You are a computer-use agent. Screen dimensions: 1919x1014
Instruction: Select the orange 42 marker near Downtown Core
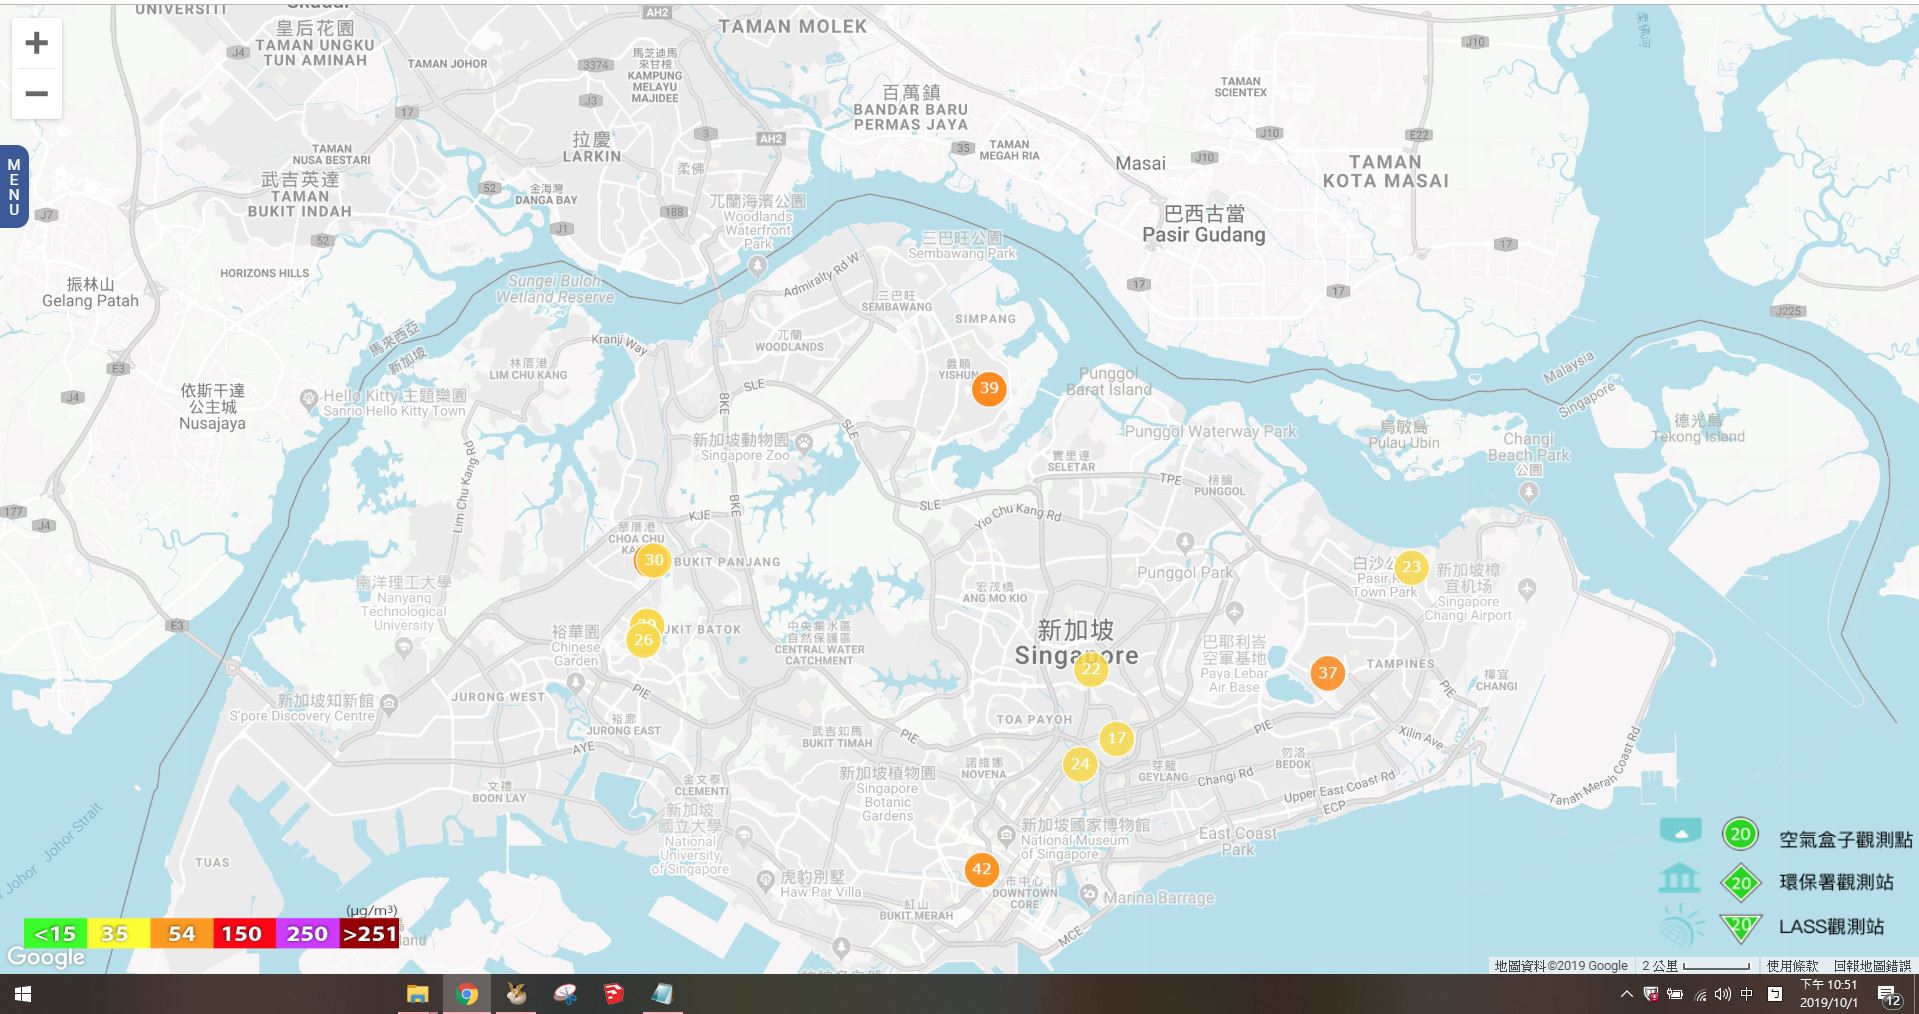click(x=981, y=869)
